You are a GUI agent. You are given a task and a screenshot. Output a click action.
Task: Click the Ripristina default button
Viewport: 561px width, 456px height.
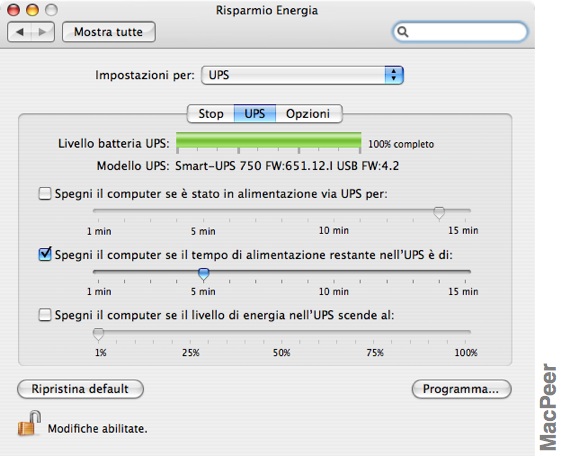click(80, 389)
